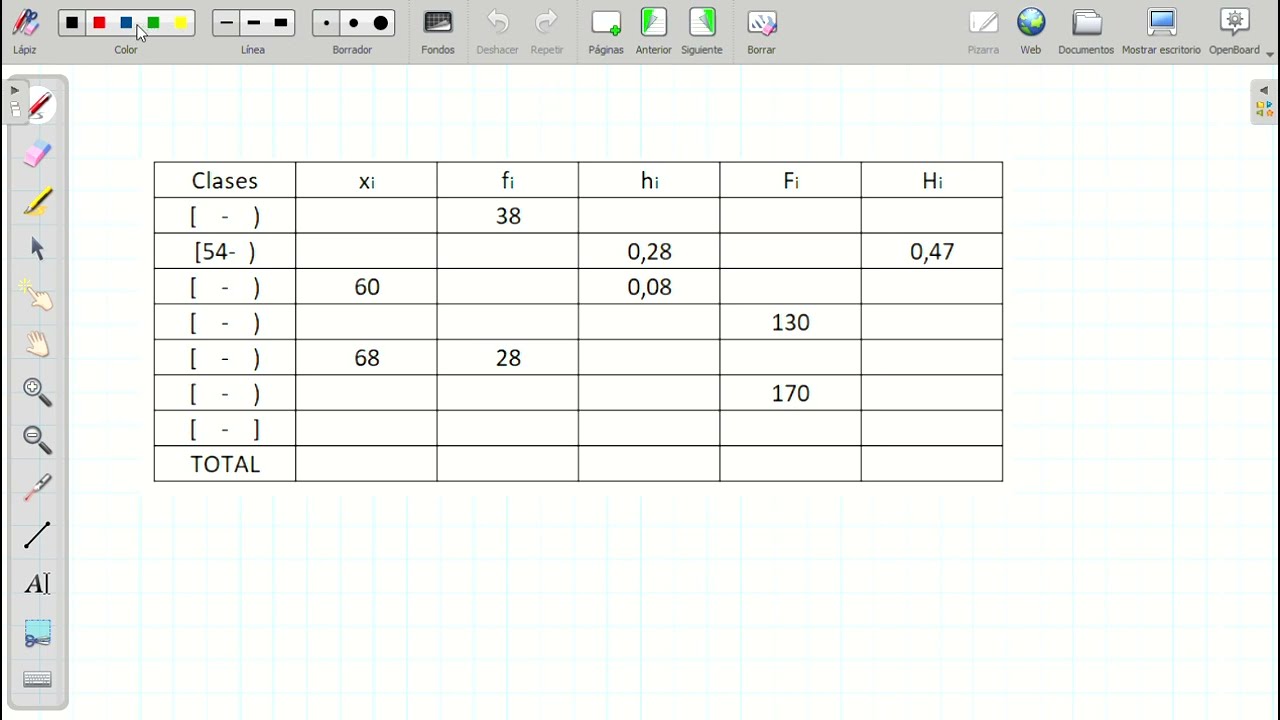1280x720 pixels.
Task: Click the cell with value 28
Action: pos(508,358)
